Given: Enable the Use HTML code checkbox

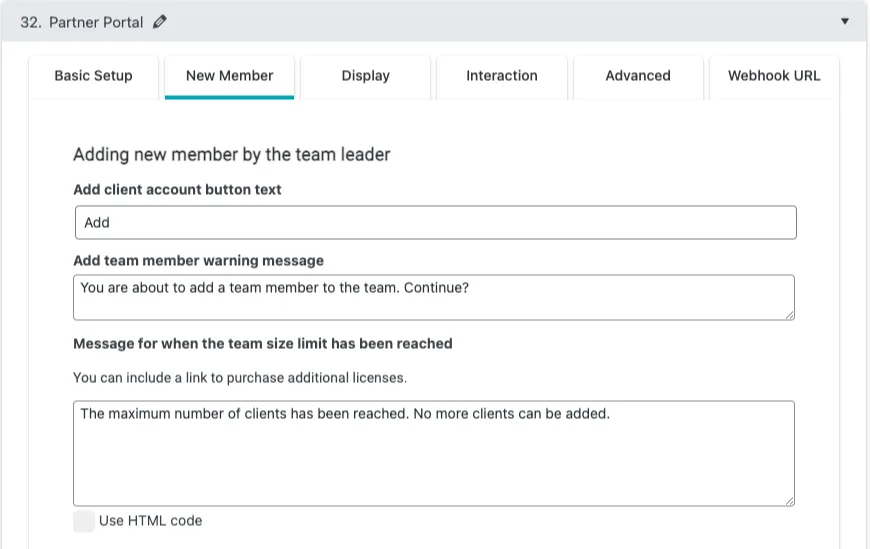Looking at the screenshot, I should point(84,521).
